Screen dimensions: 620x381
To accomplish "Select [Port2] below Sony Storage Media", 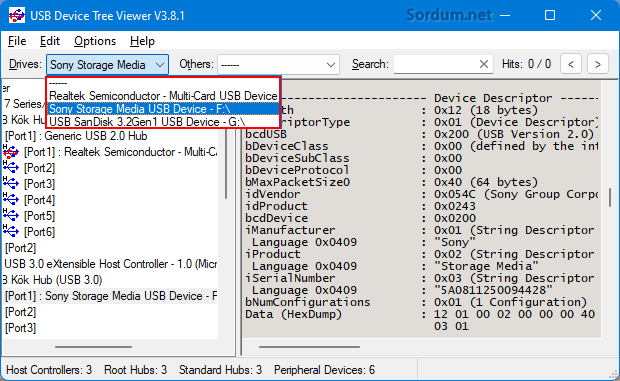I will 21,312.
